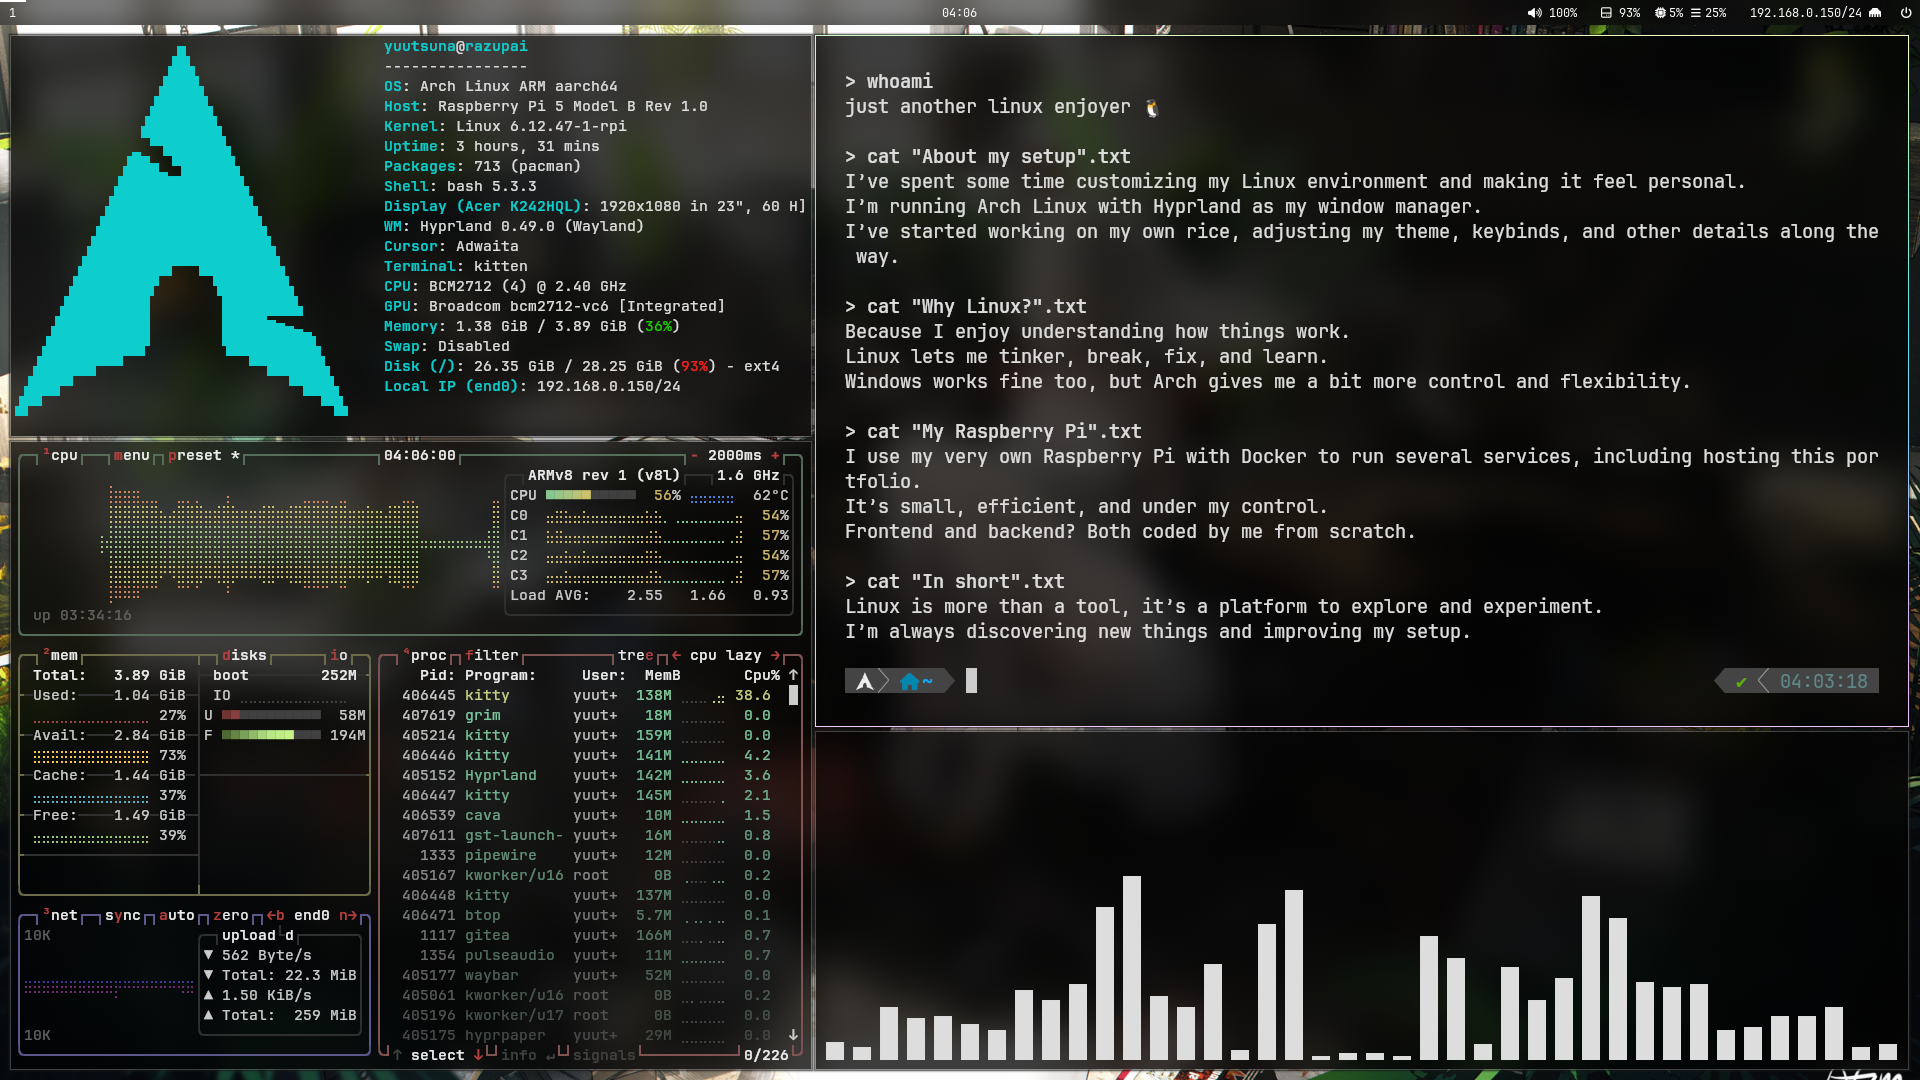1920x1080 pixels.
Task: Click the cpu lazy sorting label
Action: (726, 656)
